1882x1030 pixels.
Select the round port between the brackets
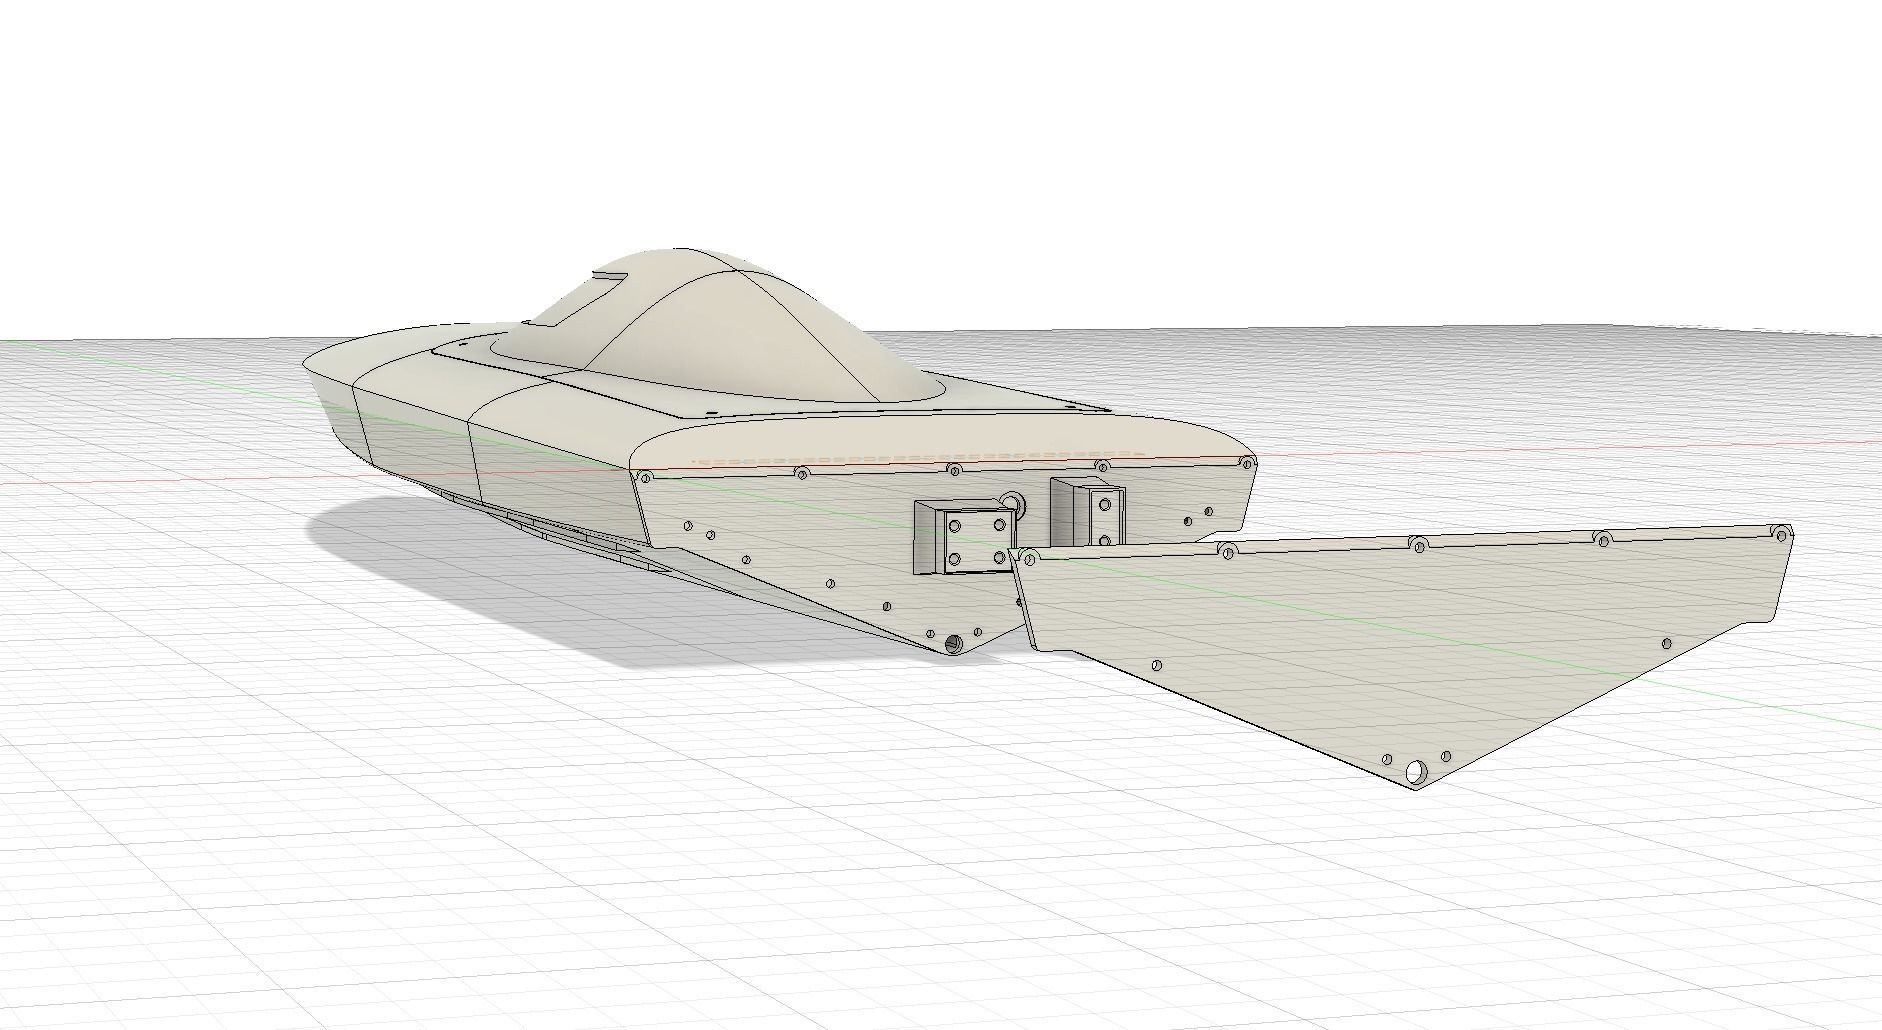point(1012,502)
